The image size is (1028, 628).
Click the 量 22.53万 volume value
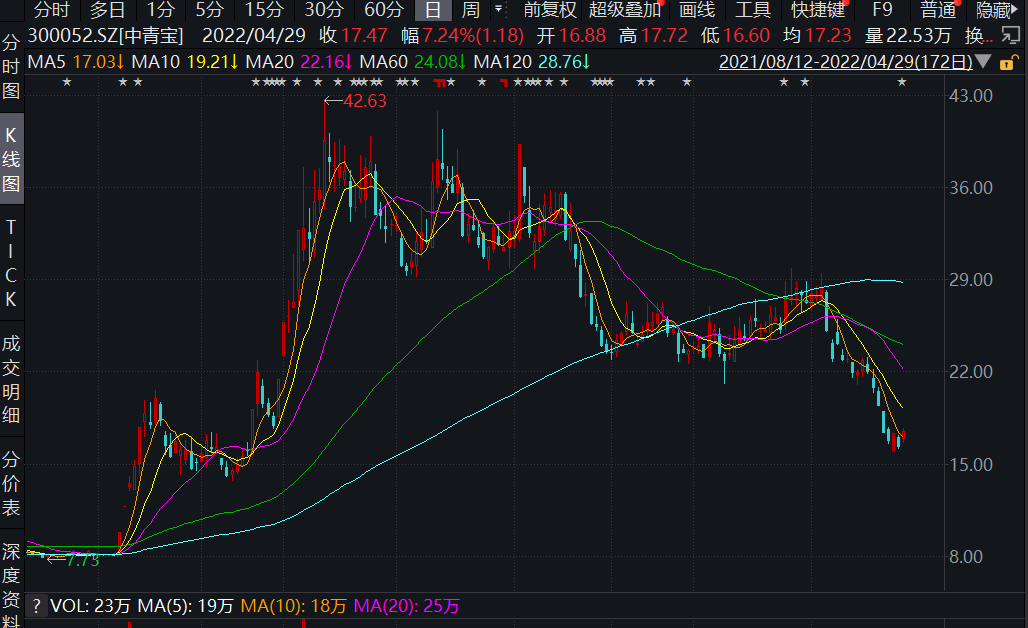(x=908, y=35)
